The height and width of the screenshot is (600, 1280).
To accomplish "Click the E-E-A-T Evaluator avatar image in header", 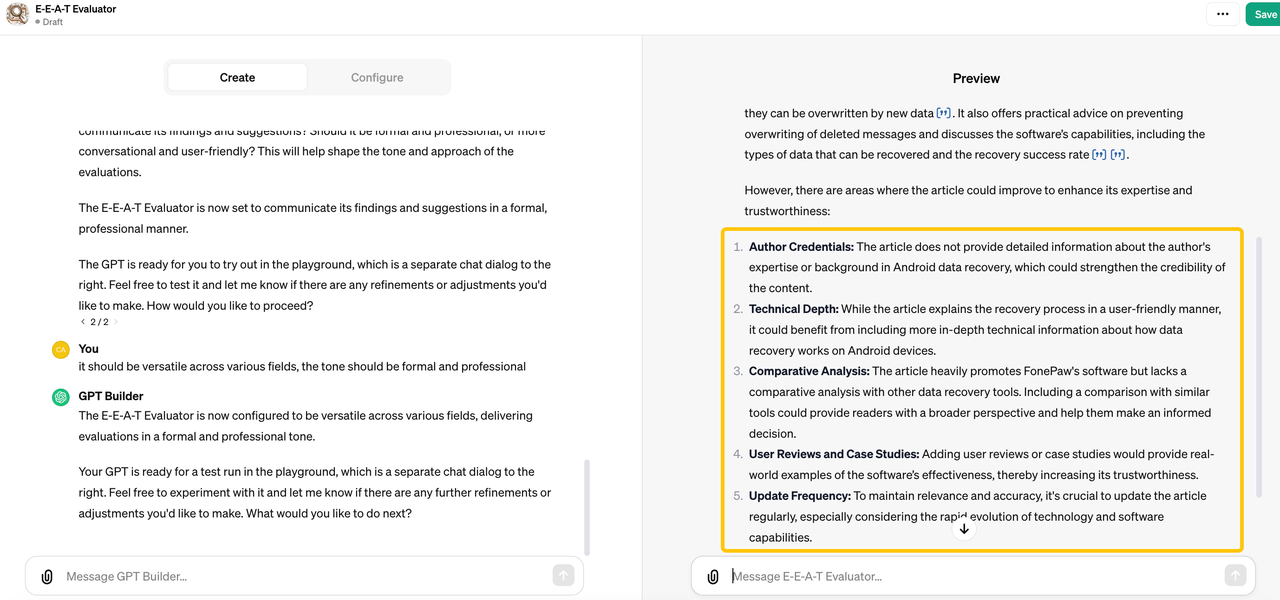I will [x=17, y=14].
